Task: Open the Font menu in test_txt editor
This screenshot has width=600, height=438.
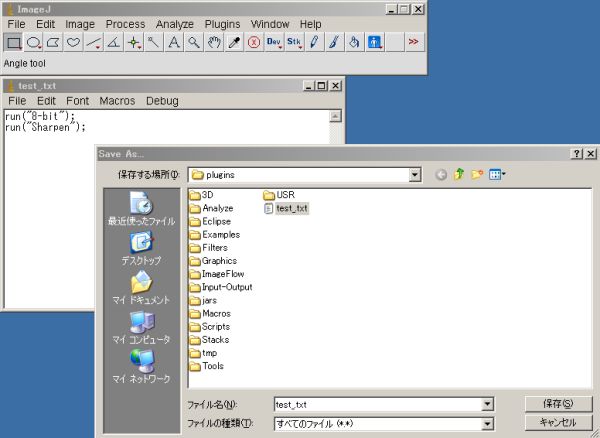Action: (77, 101)
